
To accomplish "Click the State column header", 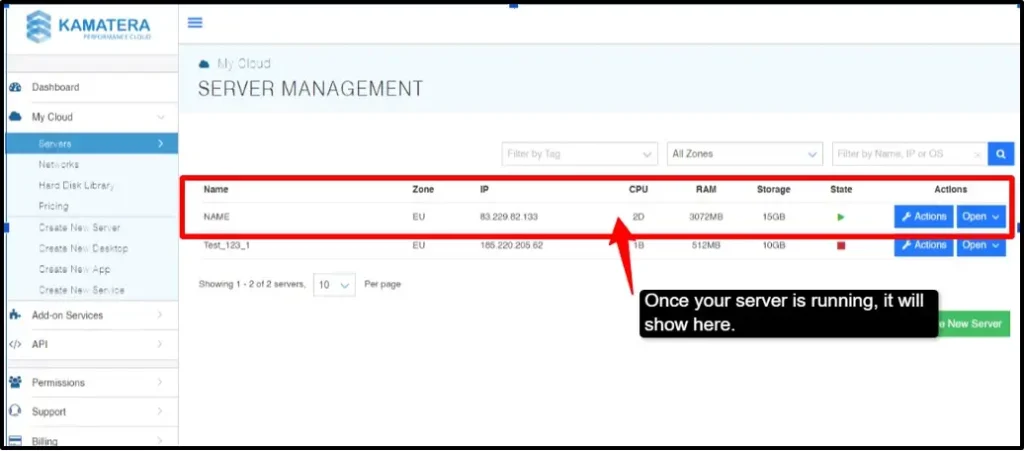I will (x=840, y=190).
